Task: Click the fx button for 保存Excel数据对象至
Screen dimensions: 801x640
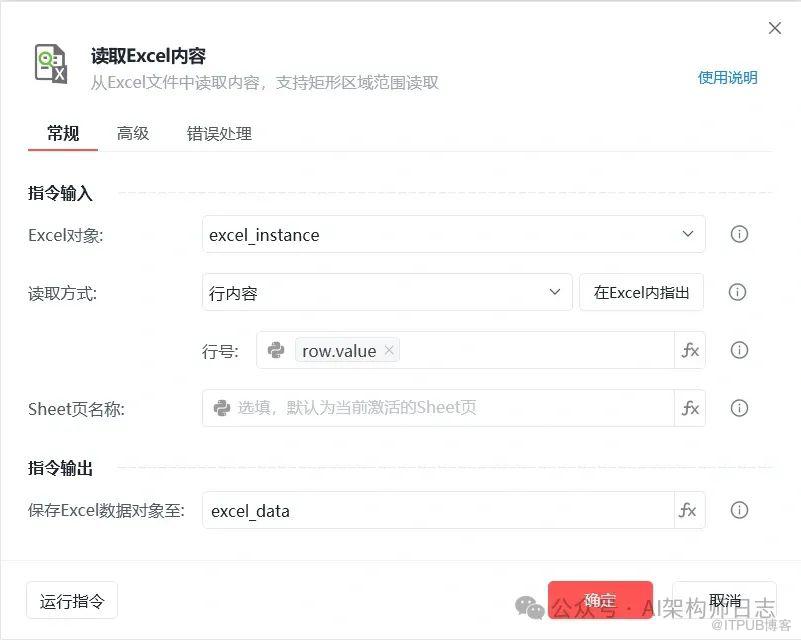Action: [690, 510]
